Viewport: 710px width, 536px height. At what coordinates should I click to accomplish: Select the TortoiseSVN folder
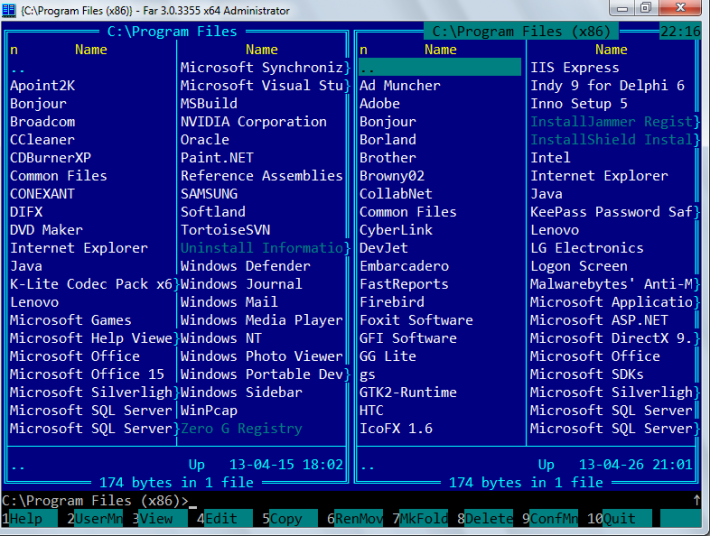tap(225, 230)
